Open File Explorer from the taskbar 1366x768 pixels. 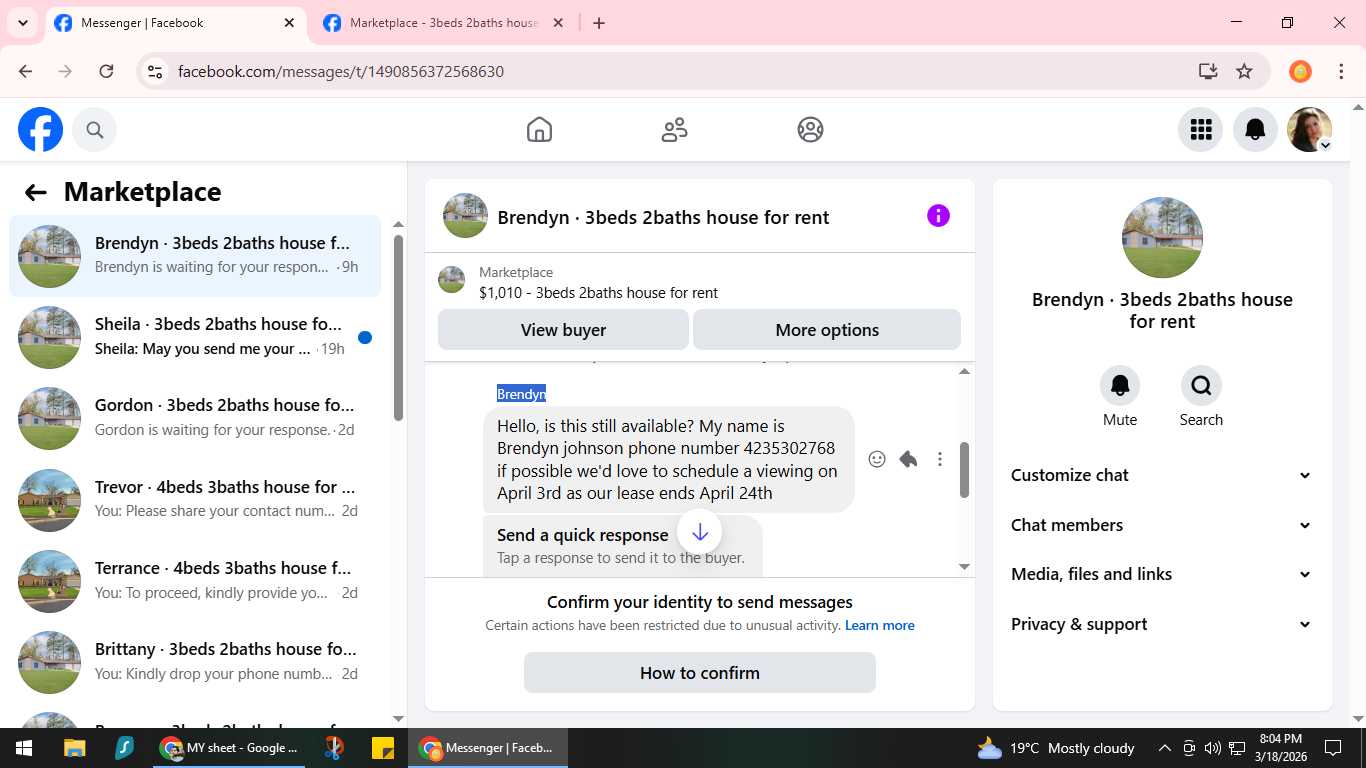click(x=74, y=748)
